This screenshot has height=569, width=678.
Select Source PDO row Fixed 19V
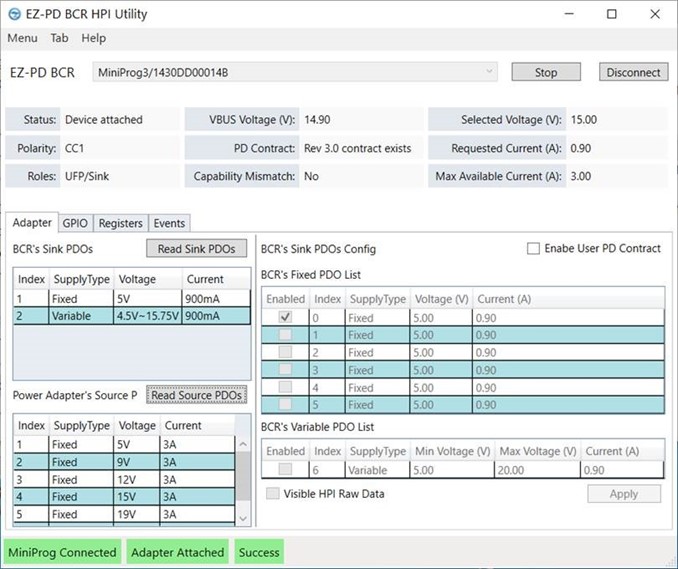coord(125,515)
